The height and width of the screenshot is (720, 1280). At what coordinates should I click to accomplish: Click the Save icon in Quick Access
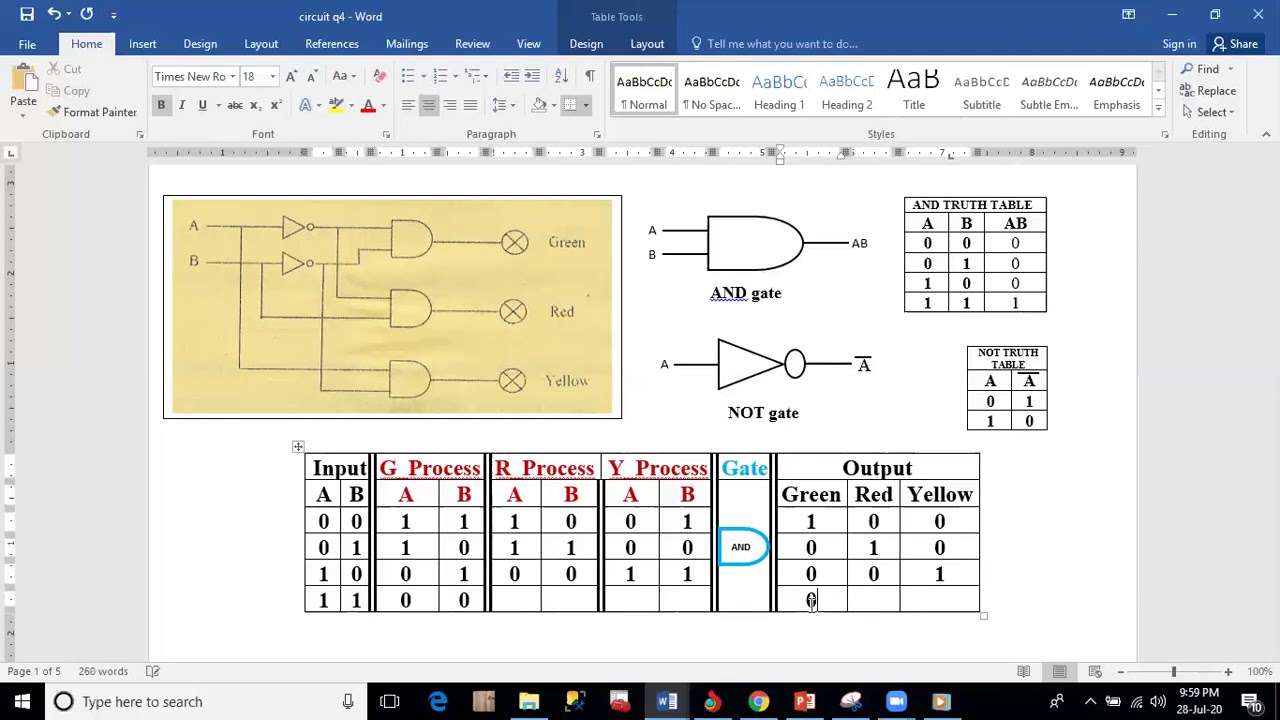point(27,14)
